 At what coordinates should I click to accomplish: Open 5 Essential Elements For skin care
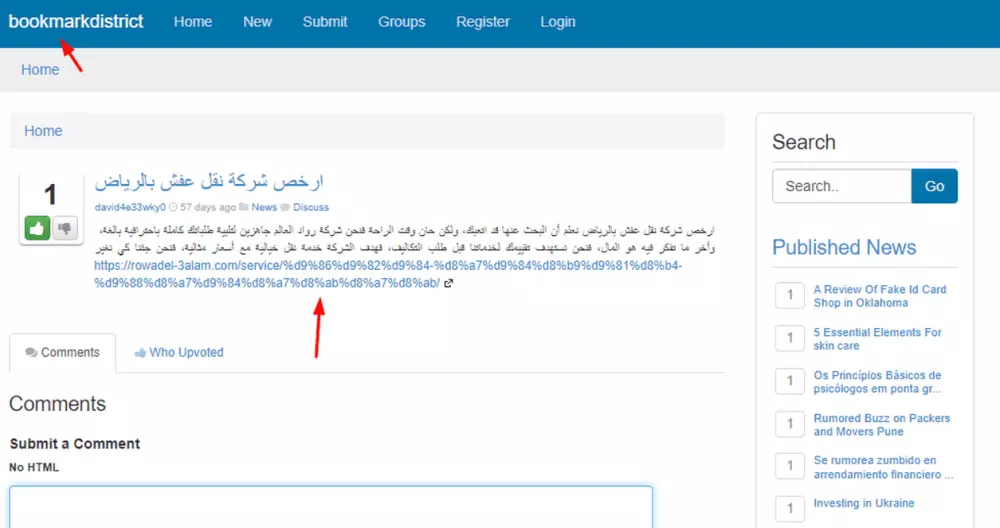coord(877,339)
